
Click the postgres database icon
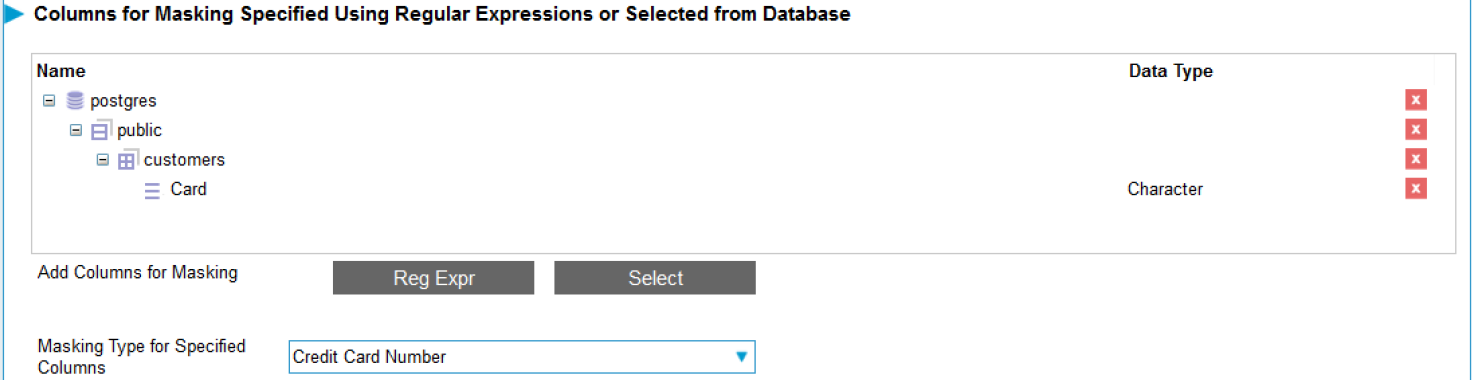(75, 101)
